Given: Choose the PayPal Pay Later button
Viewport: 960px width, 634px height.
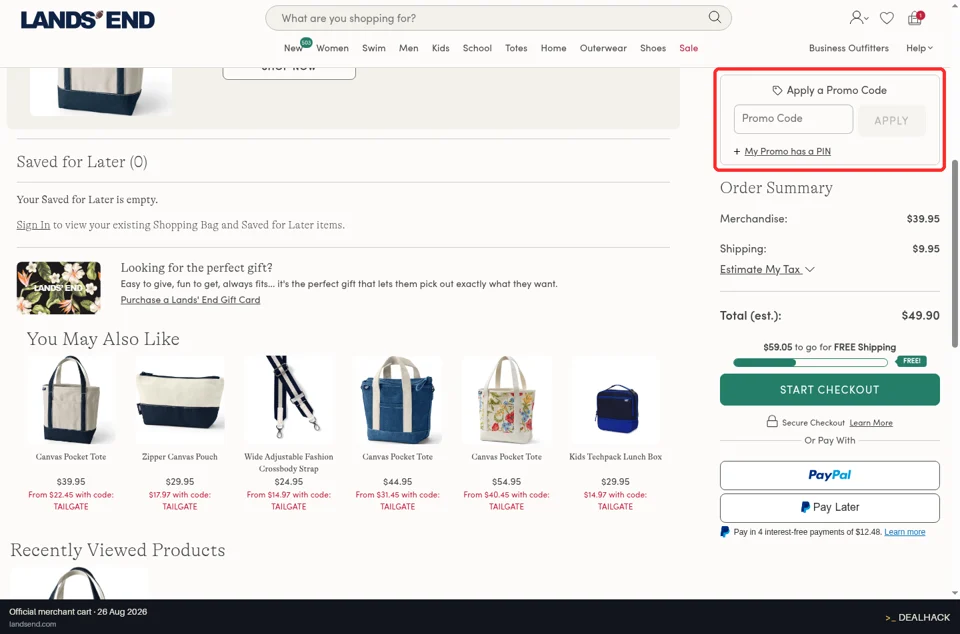Looking at the screenshot, I should click(830, 507).
